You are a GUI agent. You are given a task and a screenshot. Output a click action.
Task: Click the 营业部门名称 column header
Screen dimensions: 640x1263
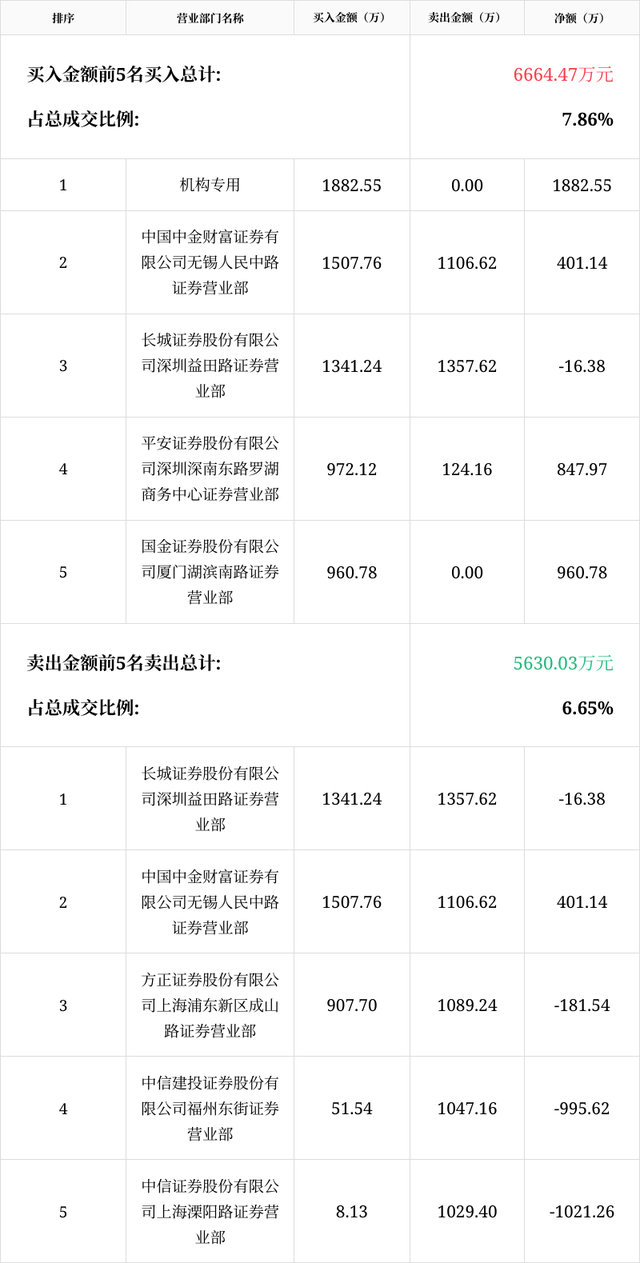pyautogui.click(x=210, y=18)
